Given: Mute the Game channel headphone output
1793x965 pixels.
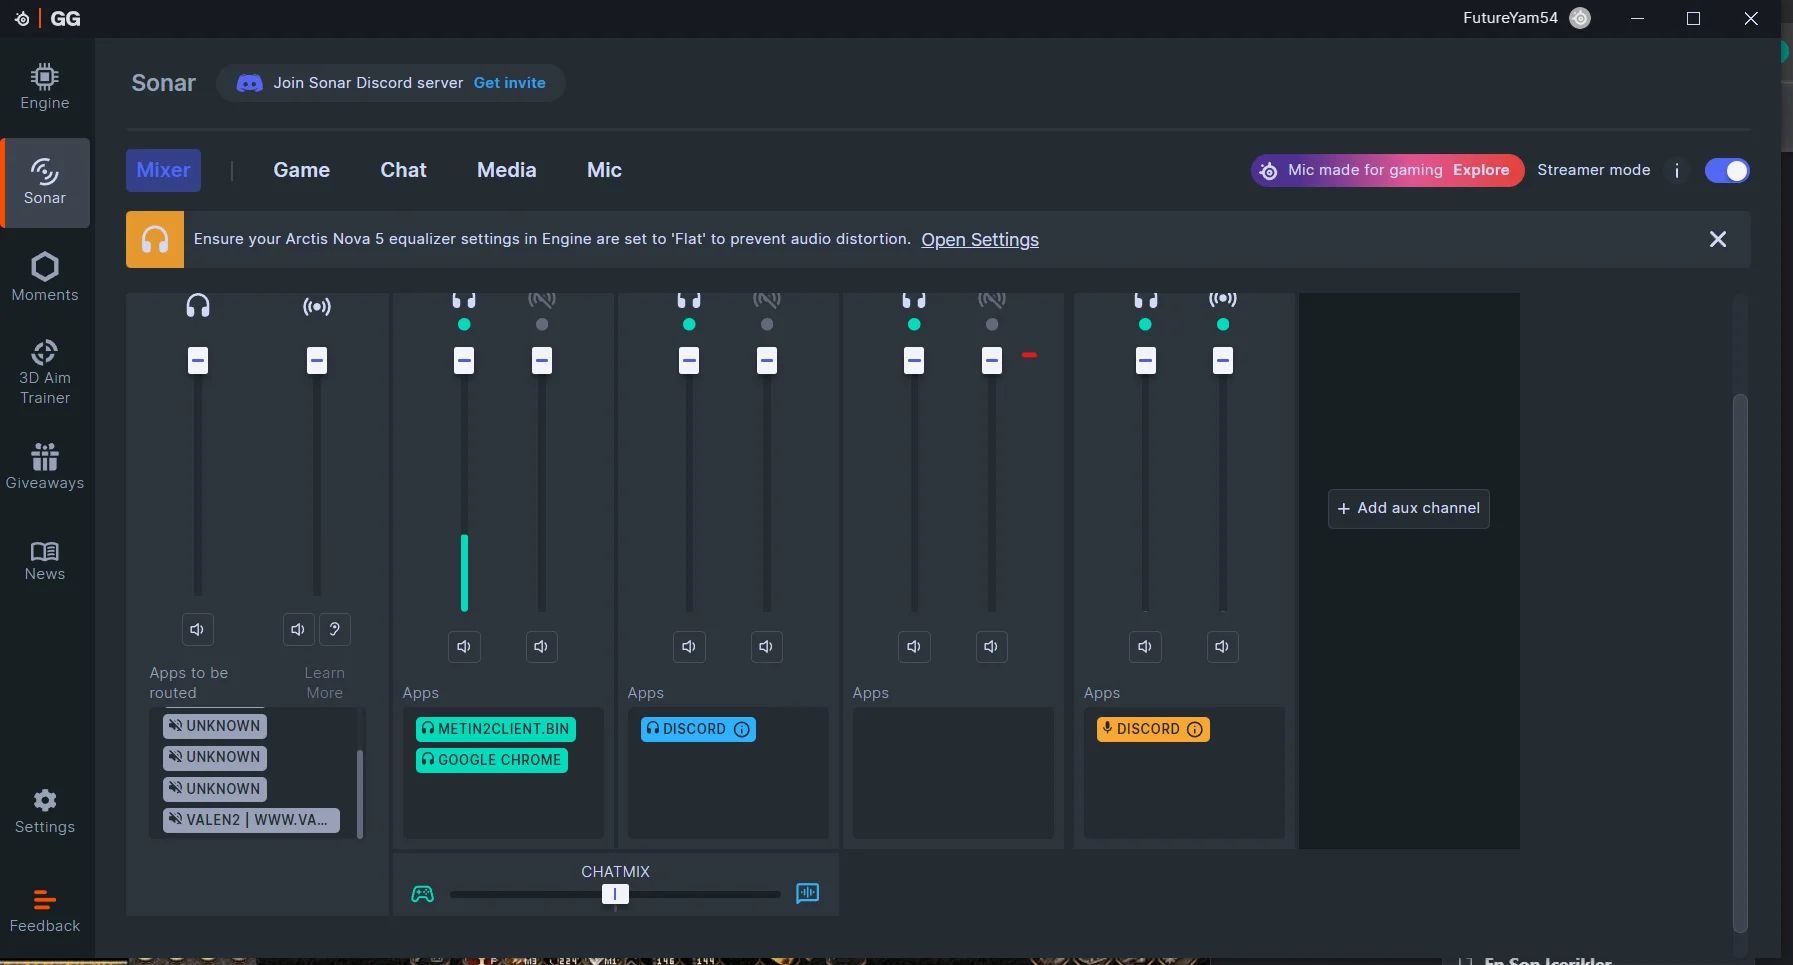Looking at the screenshot, I should [x=464, y=646].
